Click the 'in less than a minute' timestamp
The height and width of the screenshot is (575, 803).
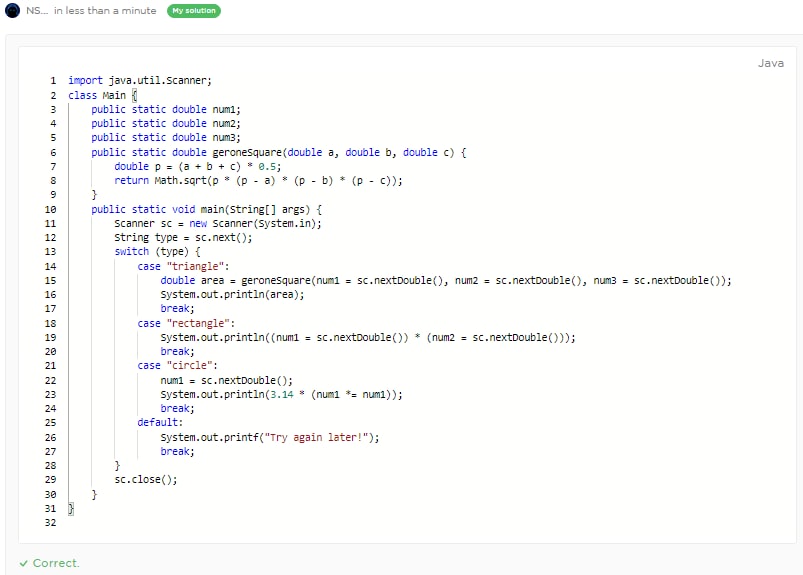[x=105, y=11]
